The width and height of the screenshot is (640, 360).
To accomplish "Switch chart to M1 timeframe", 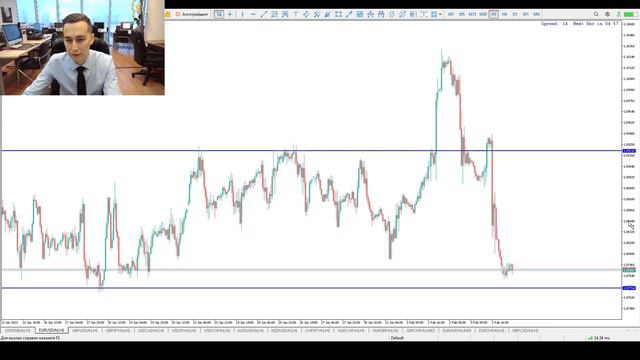I will coord(451,14).
